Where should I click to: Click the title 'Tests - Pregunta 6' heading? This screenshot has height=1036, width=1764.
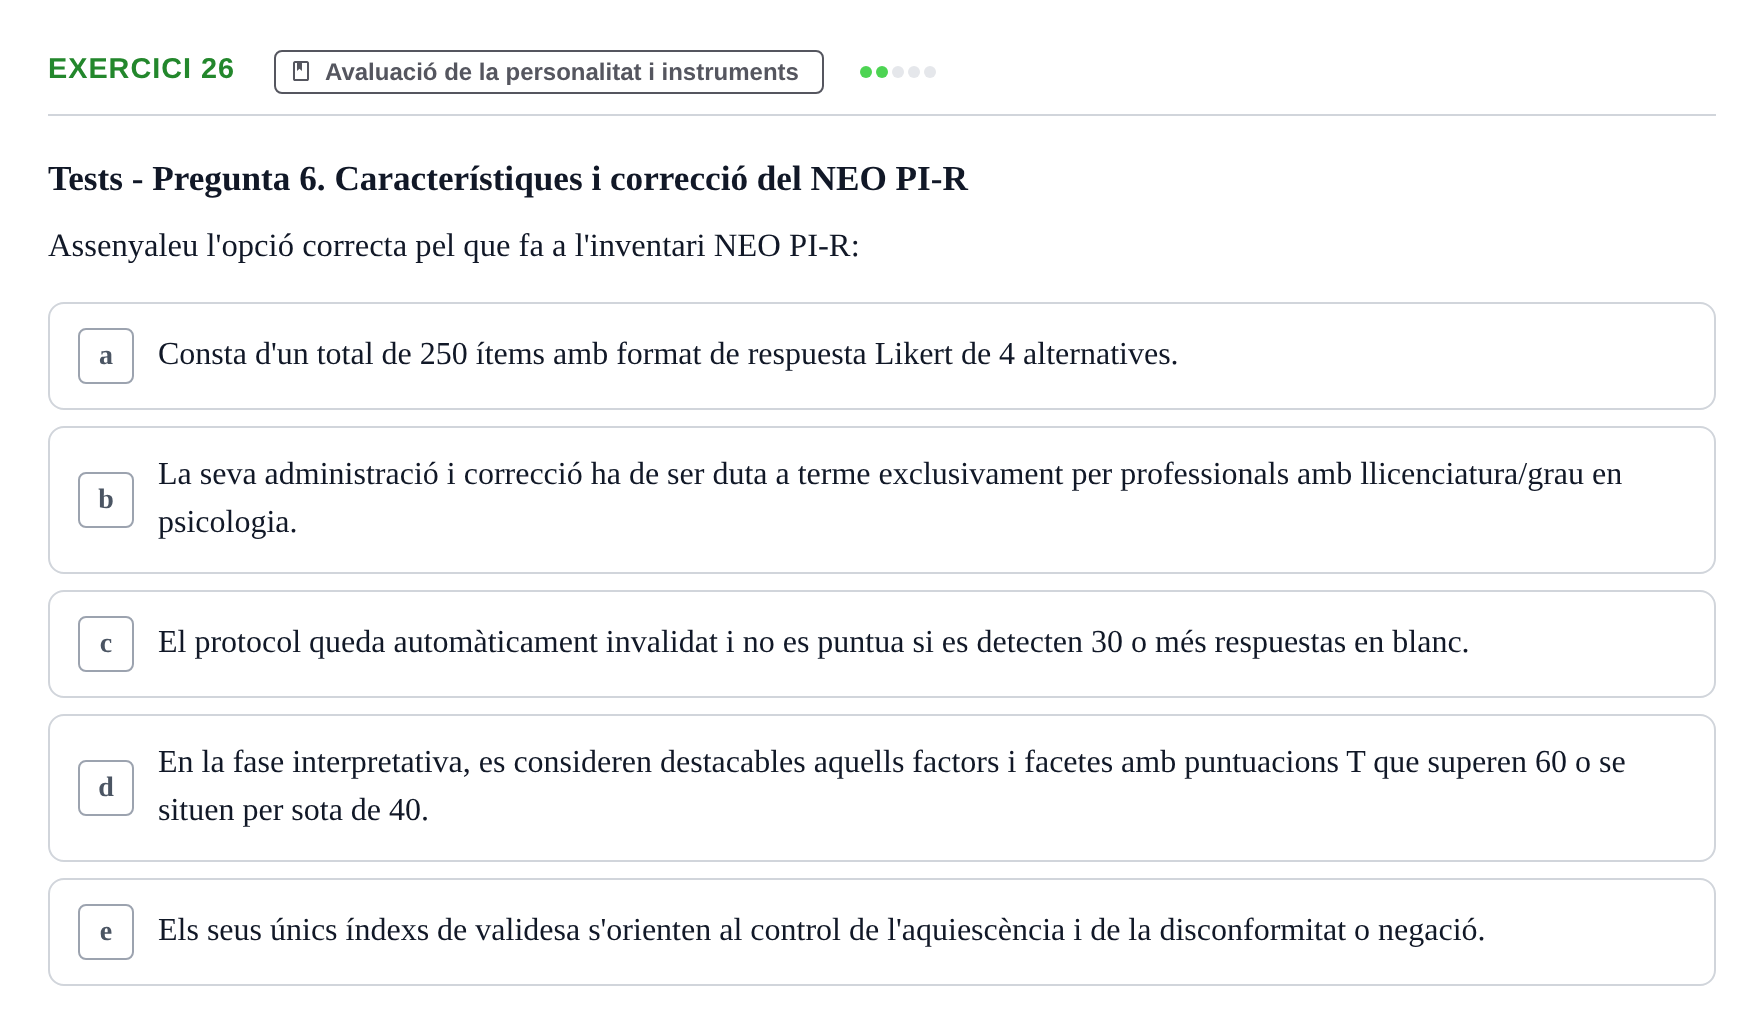click(508, 179)
